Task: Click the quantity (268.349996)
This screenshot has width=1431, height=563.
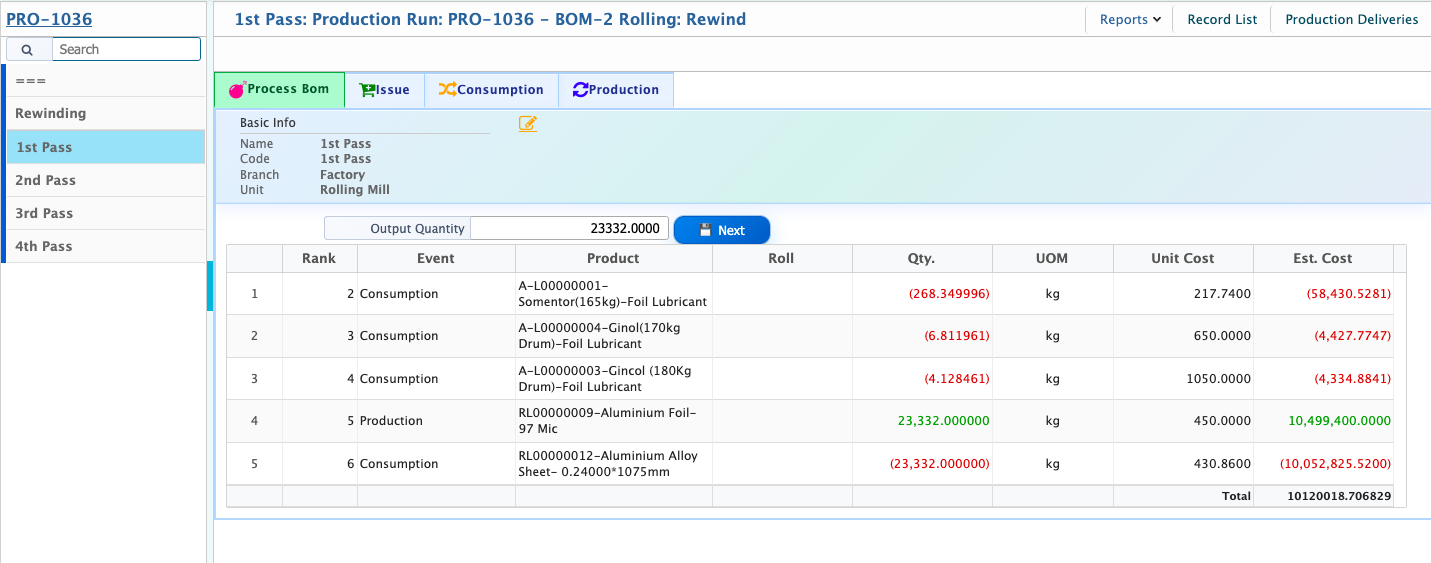Action: [x=949, y=294]
